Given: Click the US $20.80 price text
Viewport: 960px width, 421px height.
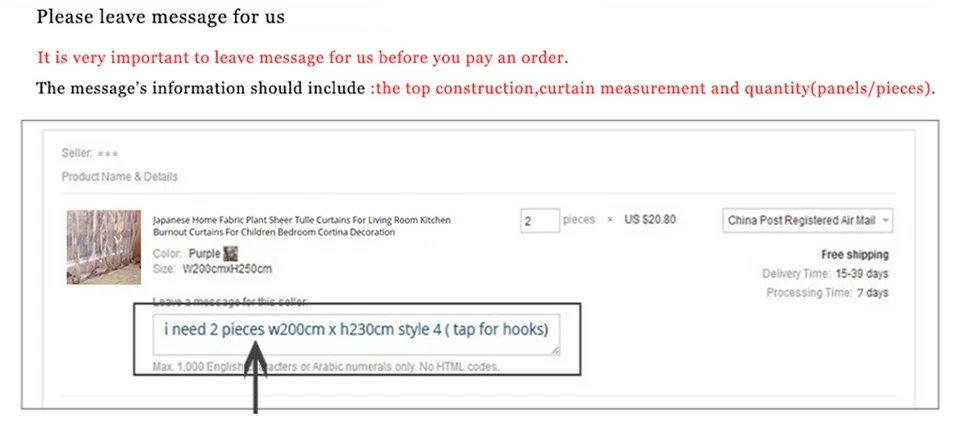Looking at the screenshot, I should point(650,219).
